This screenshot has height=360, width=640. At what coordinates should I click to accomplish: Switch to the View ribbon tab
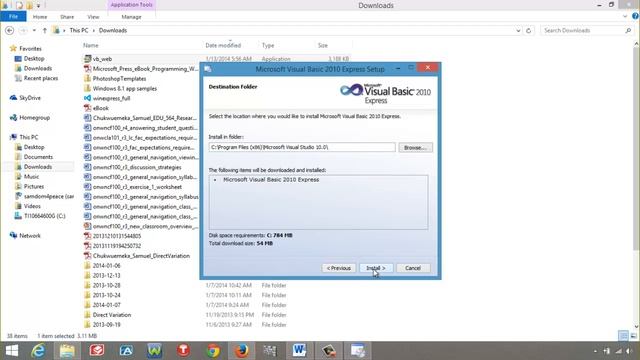93,17
